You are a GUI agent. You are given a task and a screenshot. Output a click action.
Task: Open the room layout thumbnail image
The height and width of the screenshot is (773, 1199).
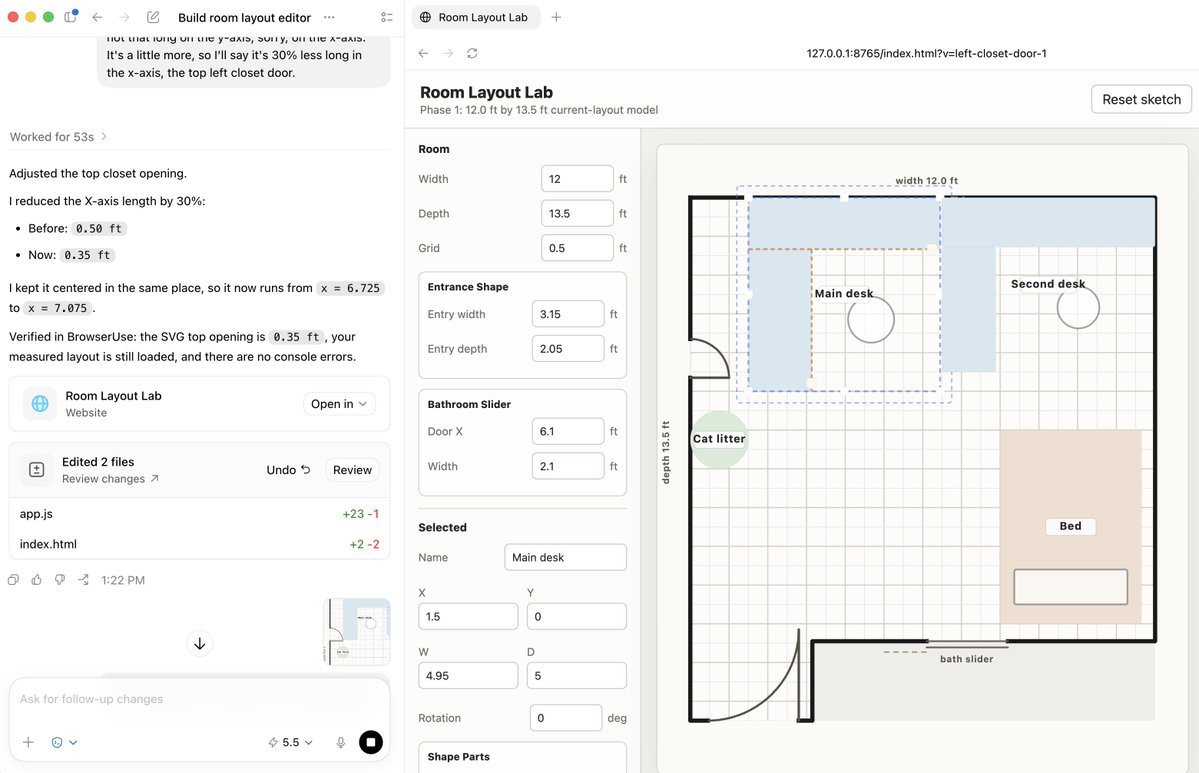coord(358,632)
